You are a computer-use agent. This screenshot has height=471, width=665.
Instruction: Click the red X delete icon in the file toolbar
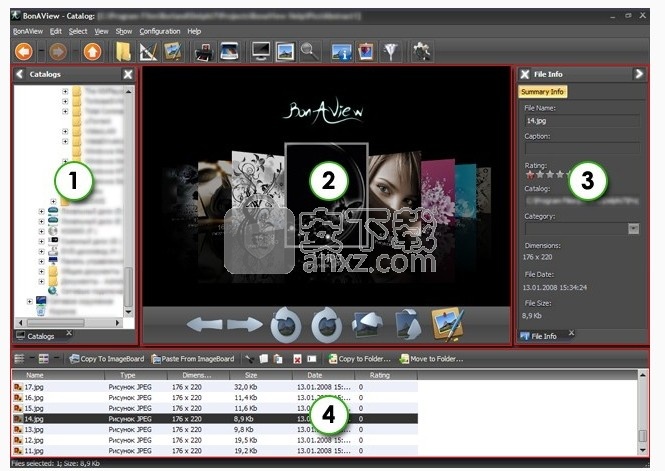(297, 359)
